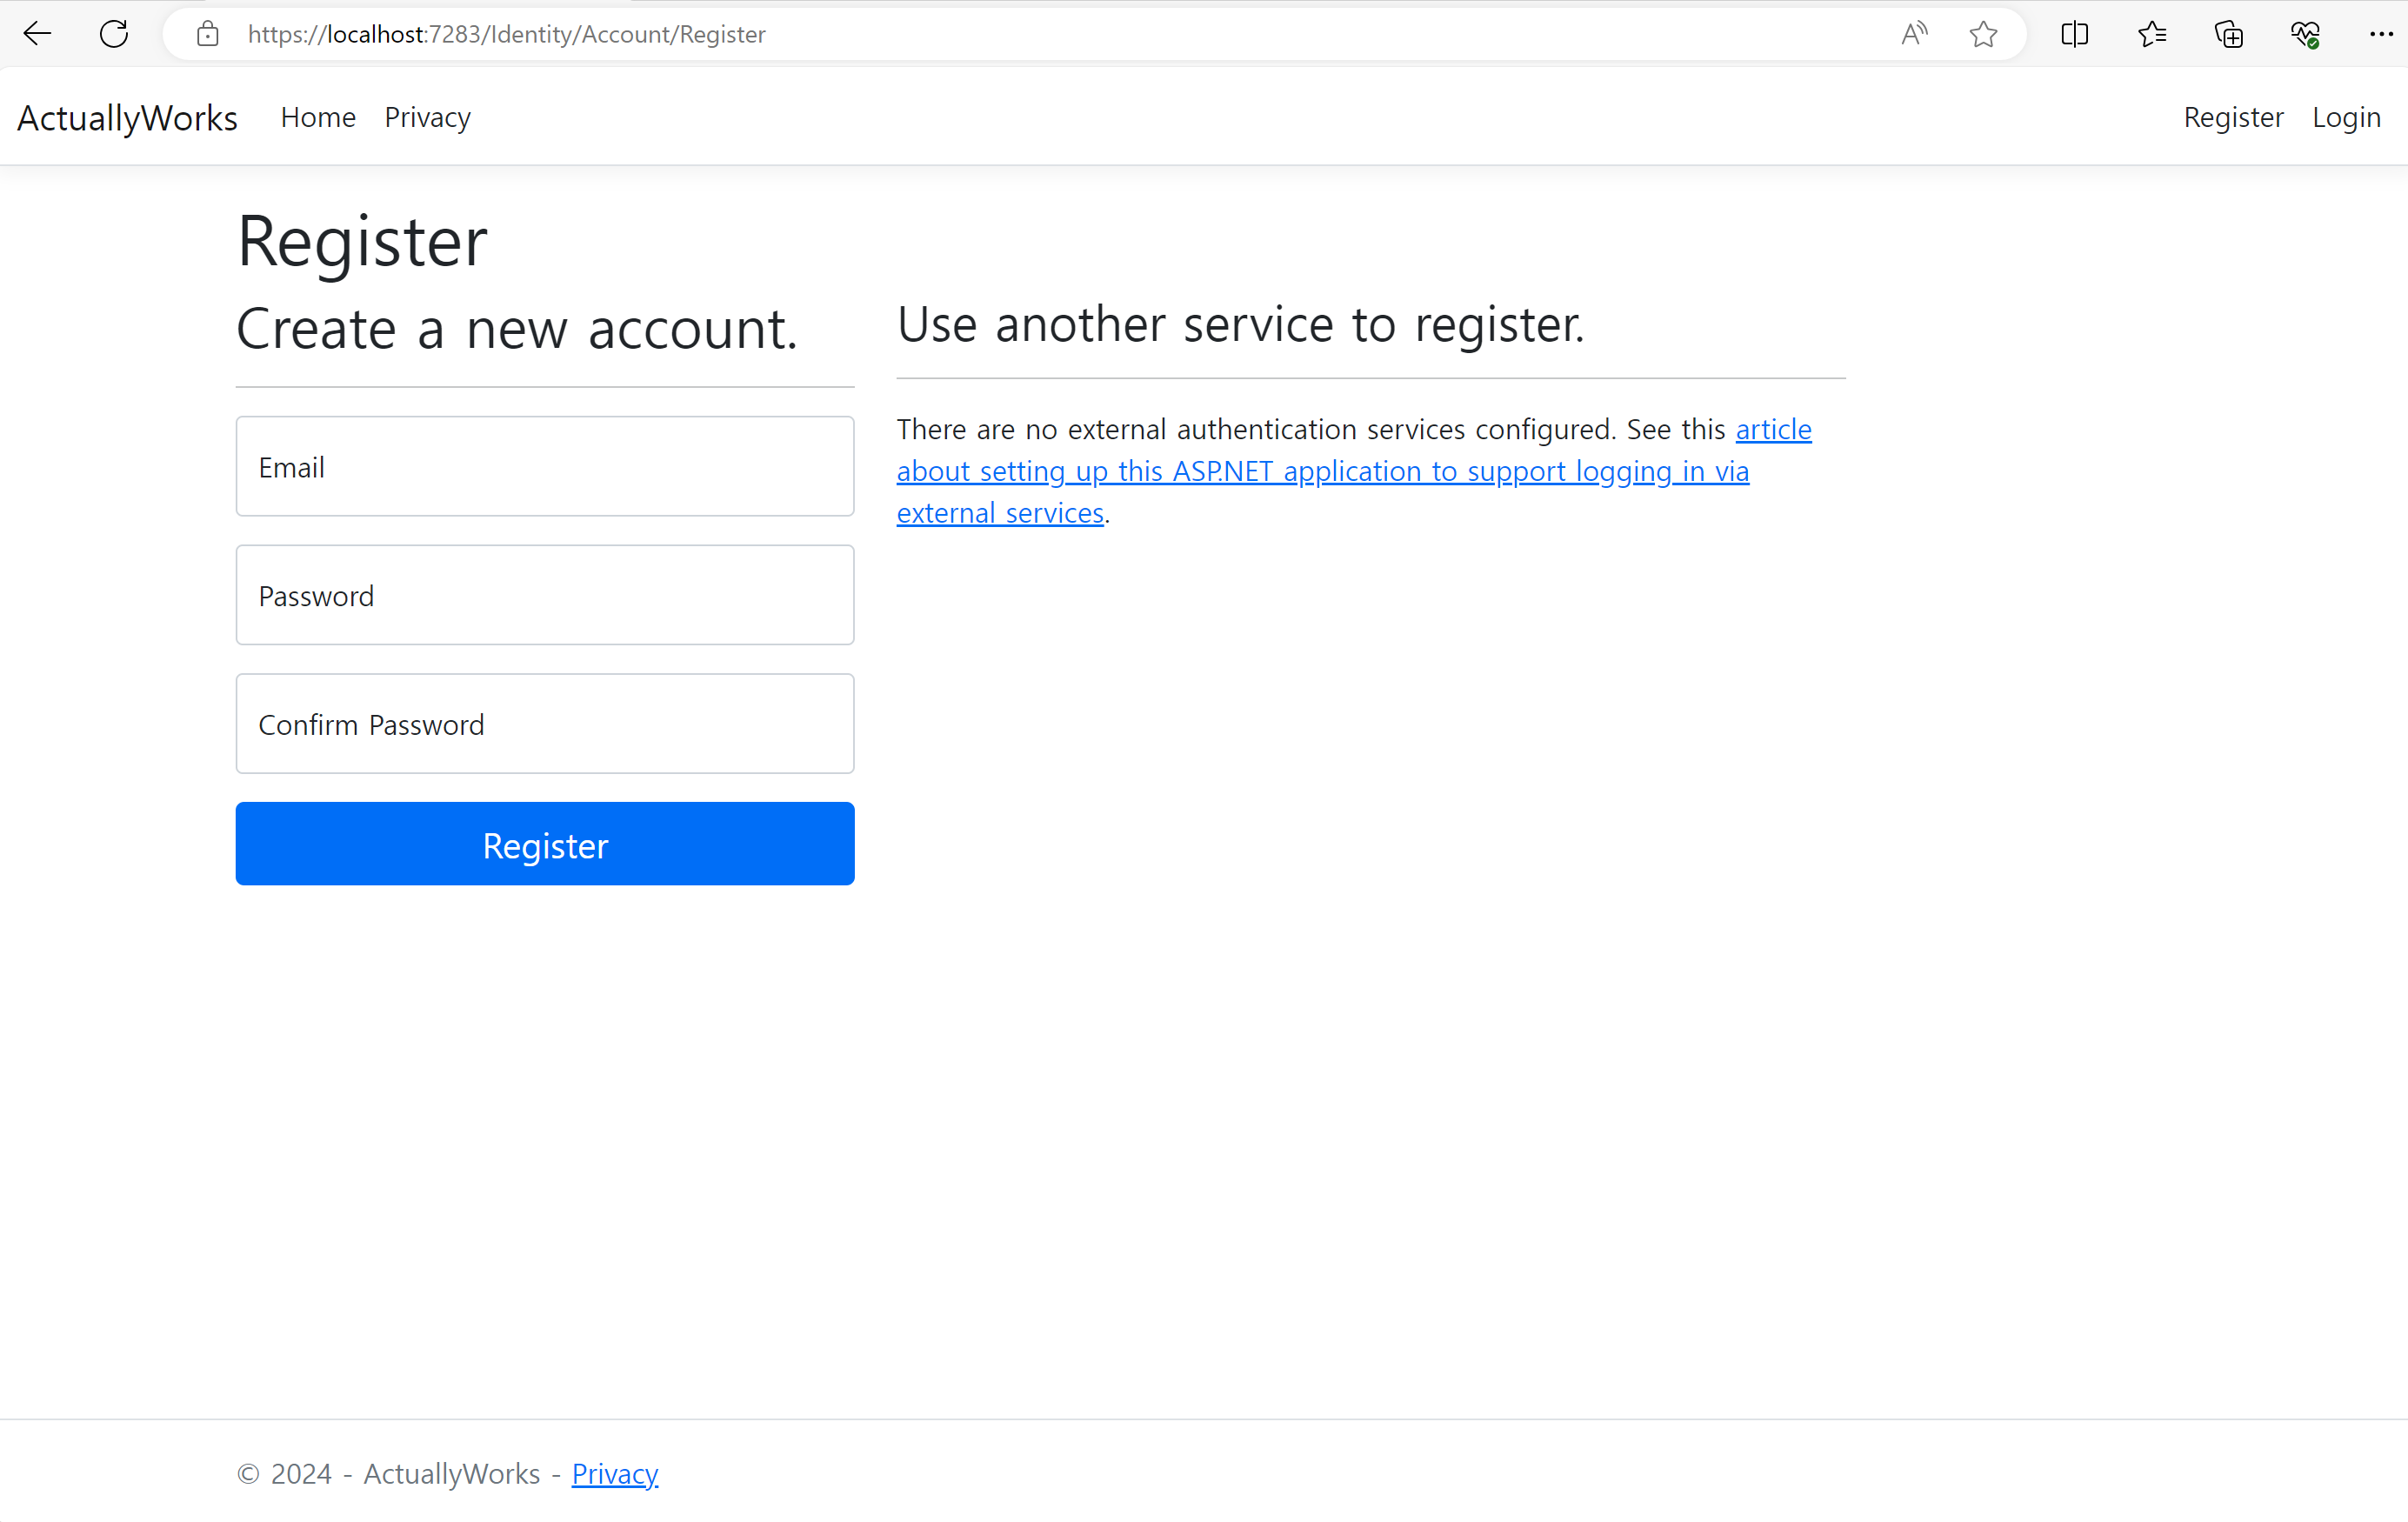Image resolution: width=2408 pixels, height=1522 pixels.
Task: Click Login link in navbar
Action: [2346, 118]
